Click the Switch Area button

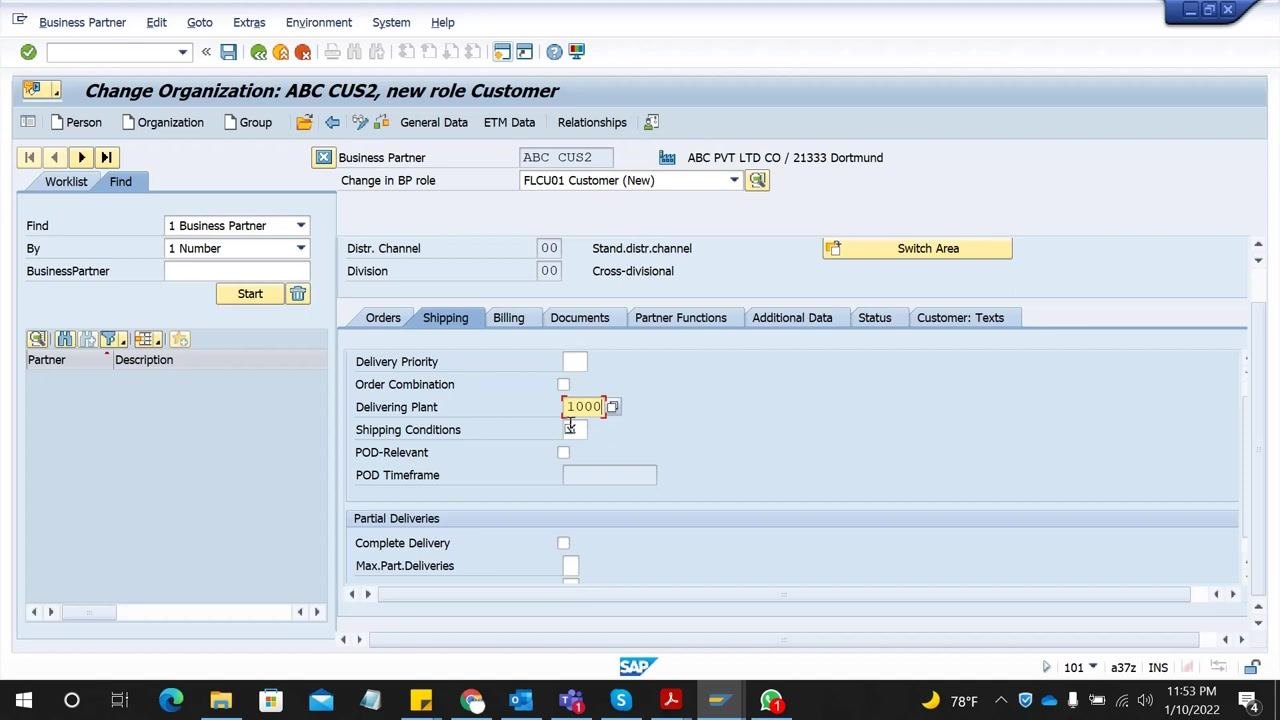[x=917, y=248]
